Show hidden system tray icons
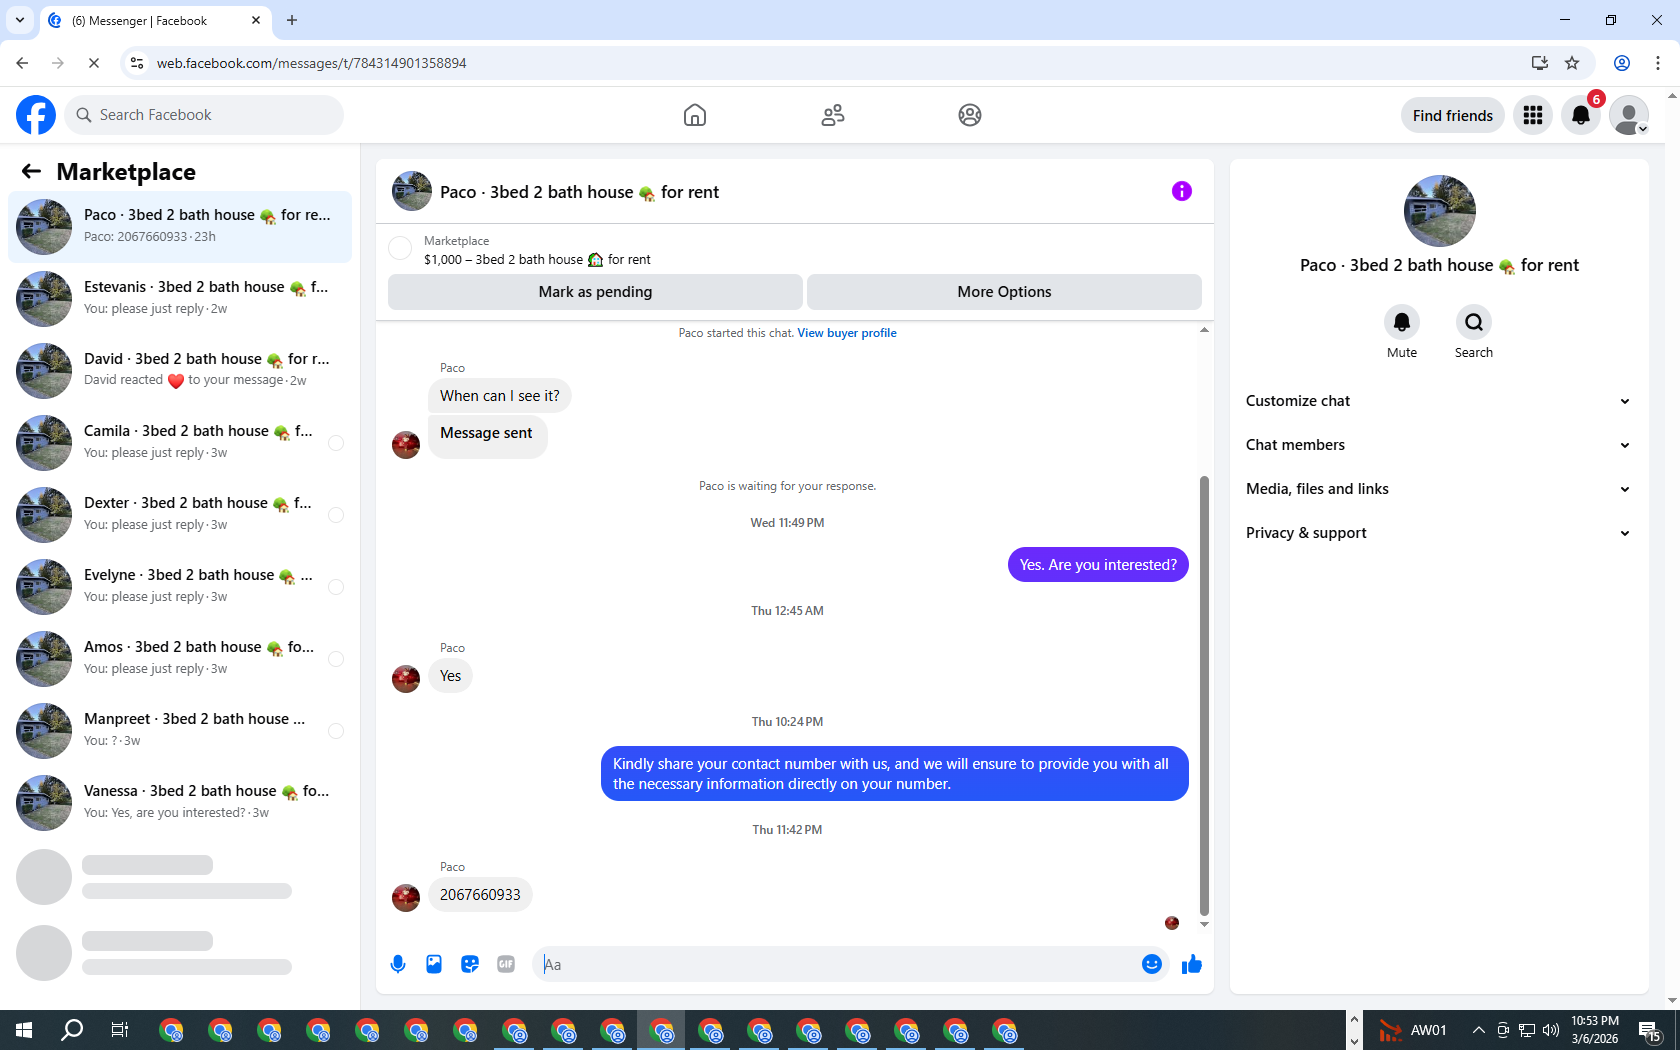This screenshot has height=1050, width=1680. [x=1478, y=1030]
